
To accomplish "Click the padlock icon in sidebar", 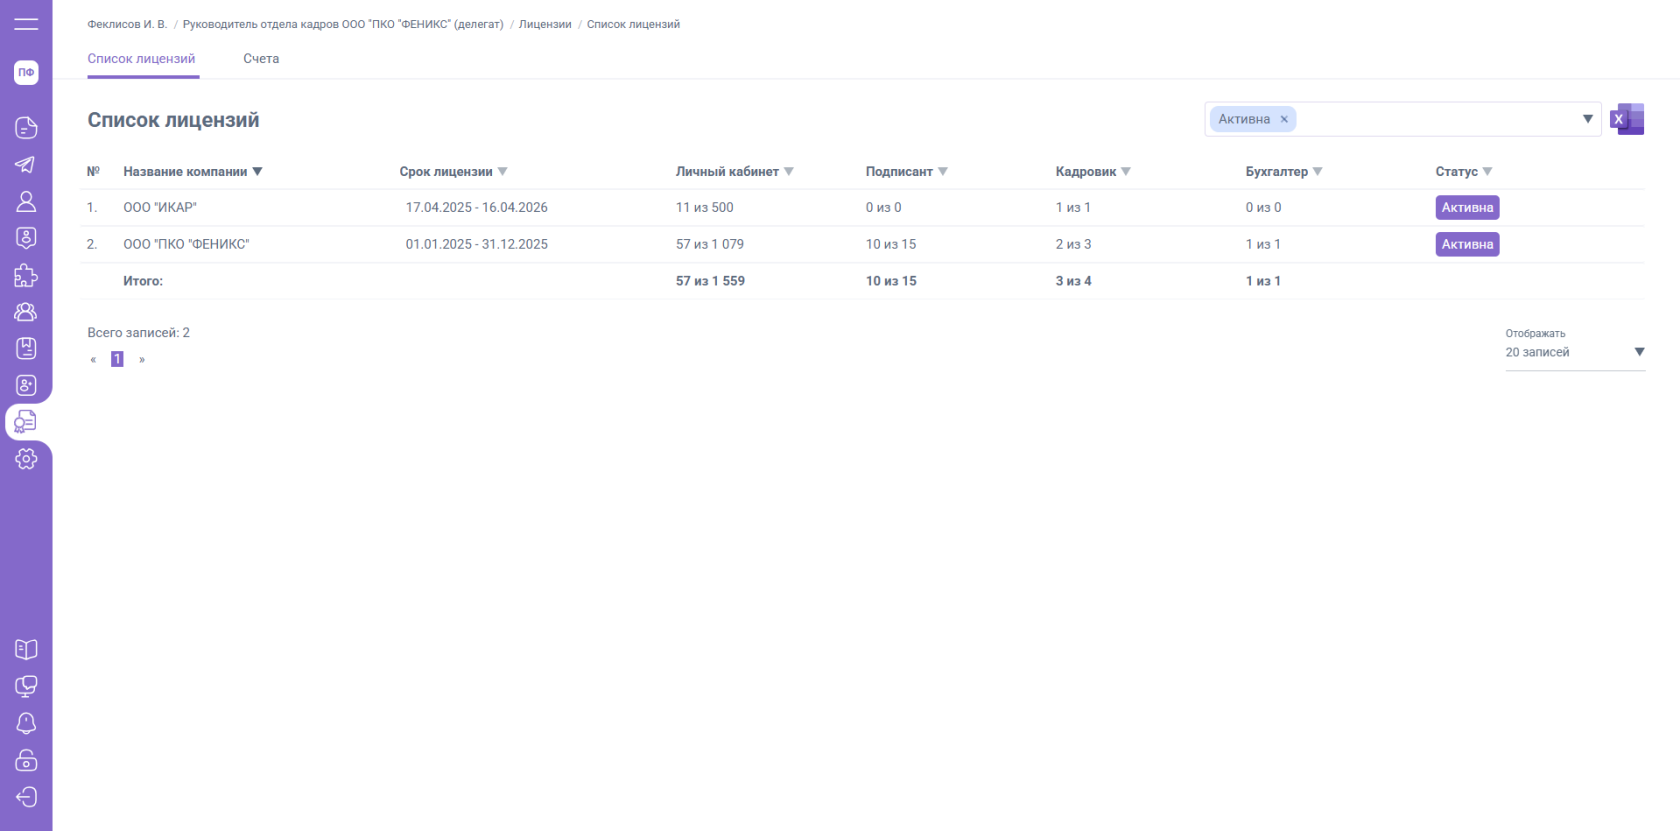I will tap(26, 760).
